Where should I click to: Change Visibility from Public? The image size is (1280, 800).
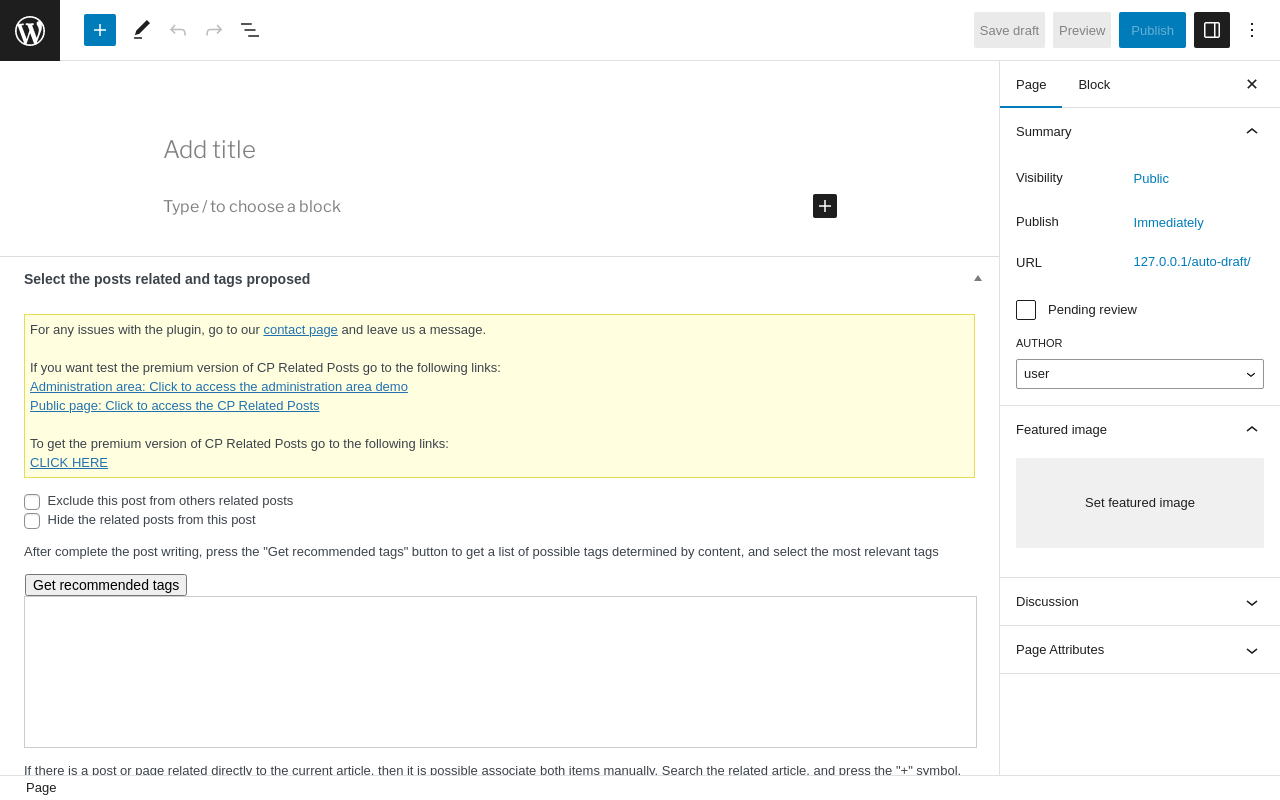tap(1151, 178)
